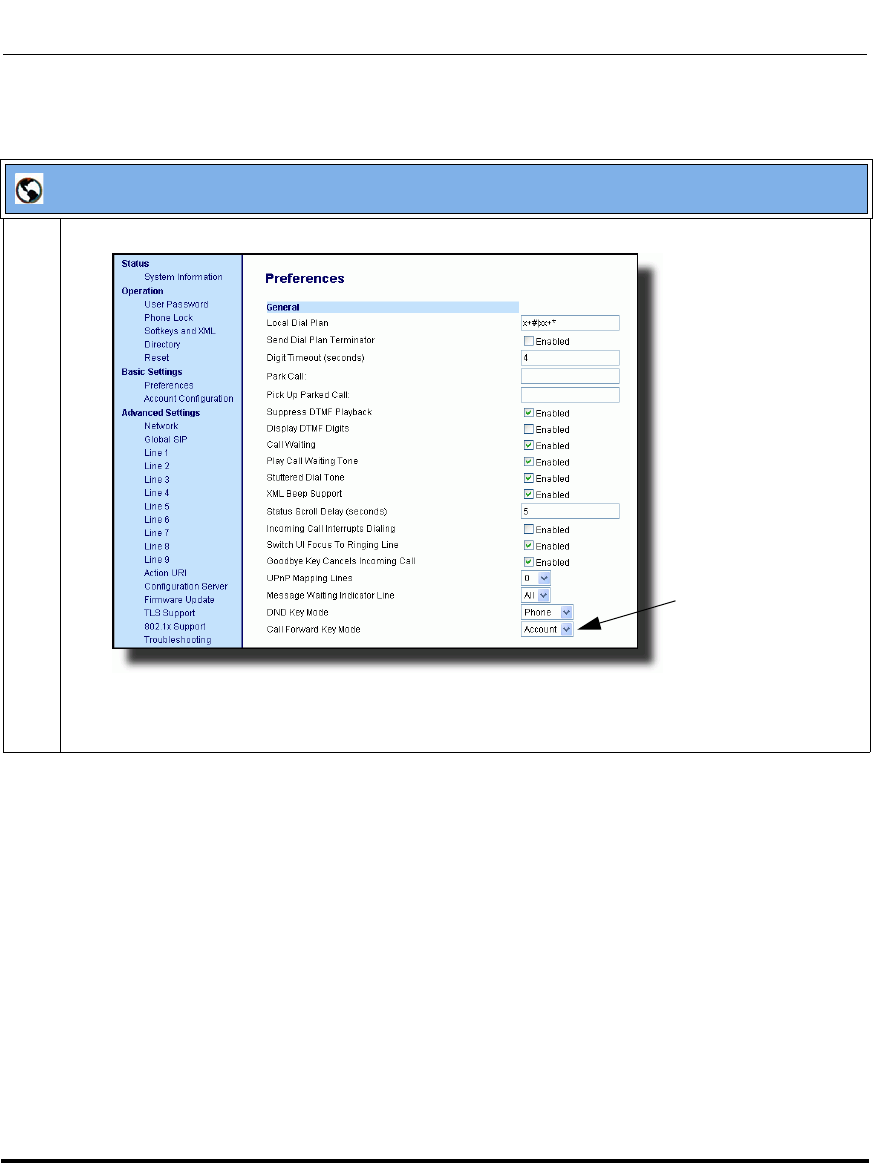
Task: Open Line 9 settings
Action: pos(157,560)
